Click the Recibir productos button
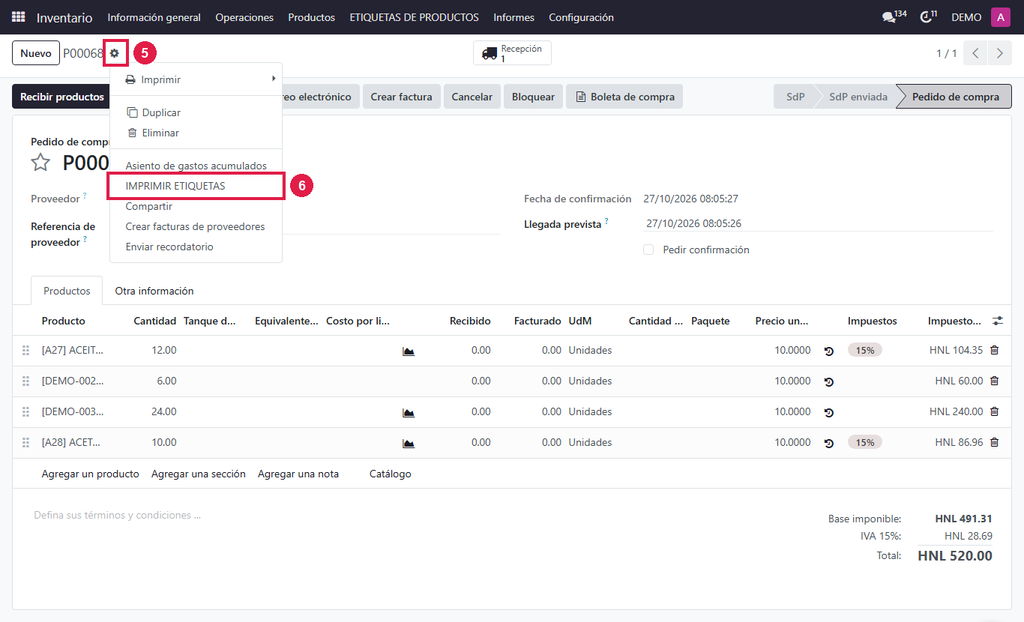The image size is (1024, 622). click(x=62, y=97)
